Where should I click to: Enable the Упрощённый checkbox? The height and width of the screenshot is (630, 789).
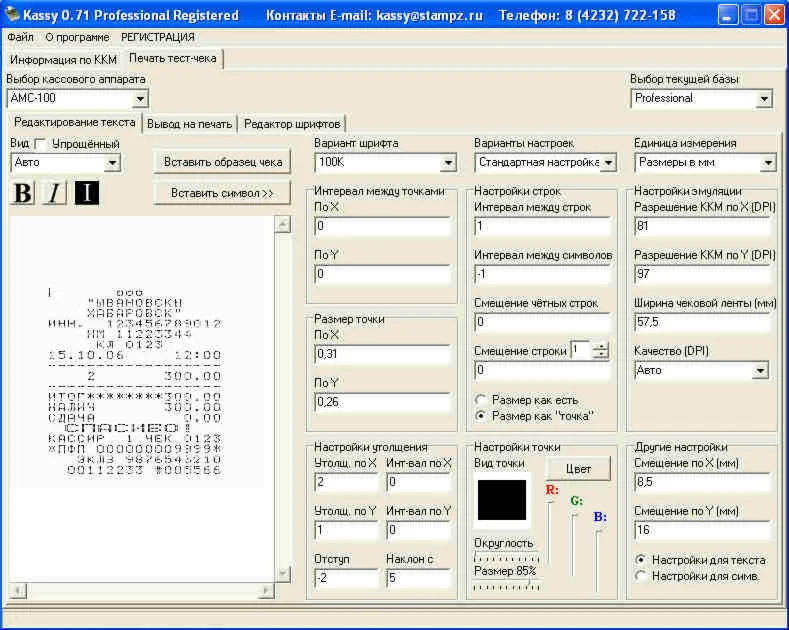click(x=41, y=144)
